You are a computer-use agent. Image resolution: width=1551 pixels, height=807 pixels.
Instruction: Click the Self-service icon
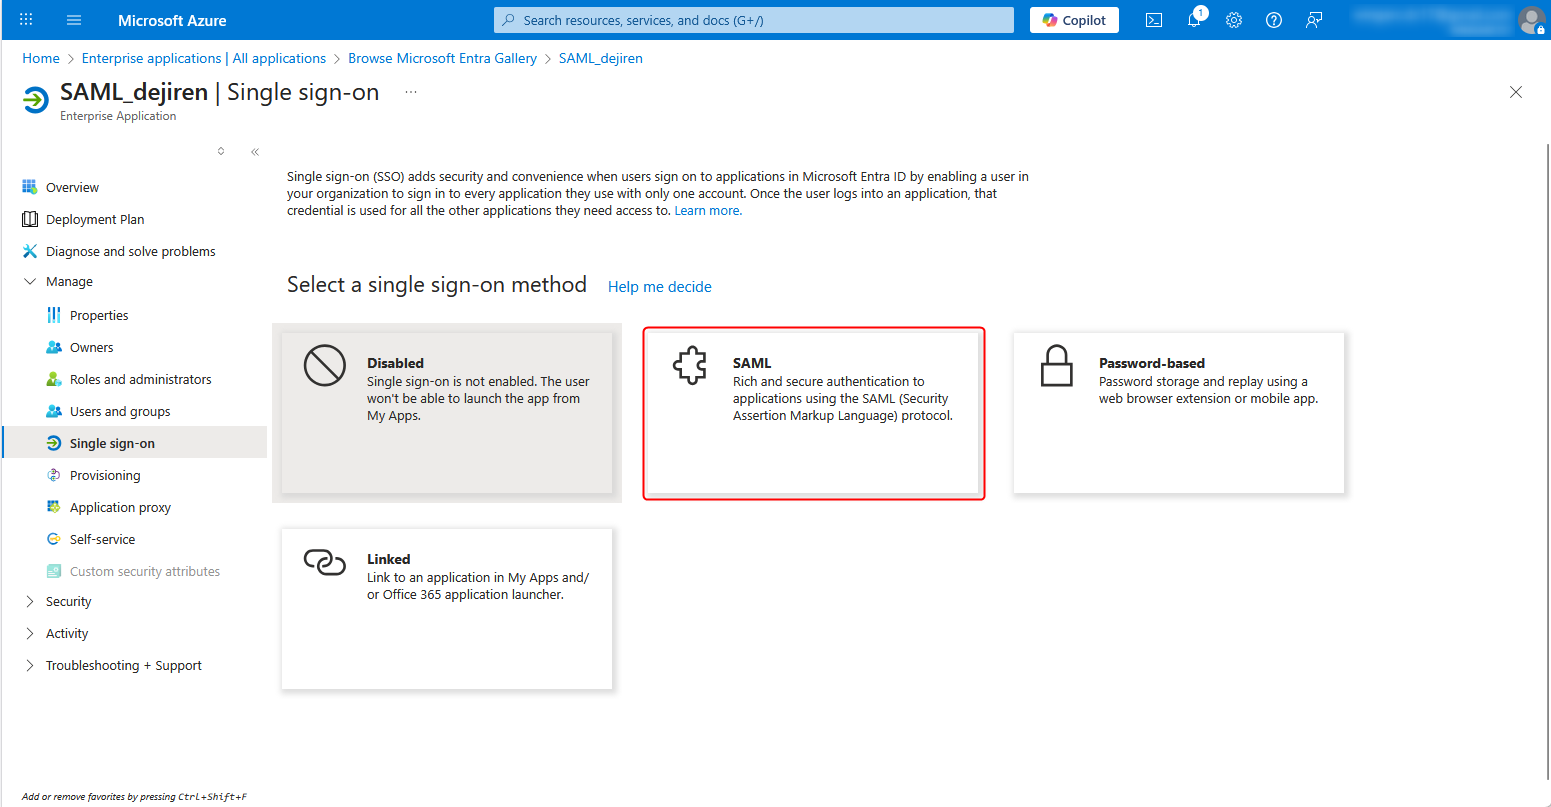(54, 539)
